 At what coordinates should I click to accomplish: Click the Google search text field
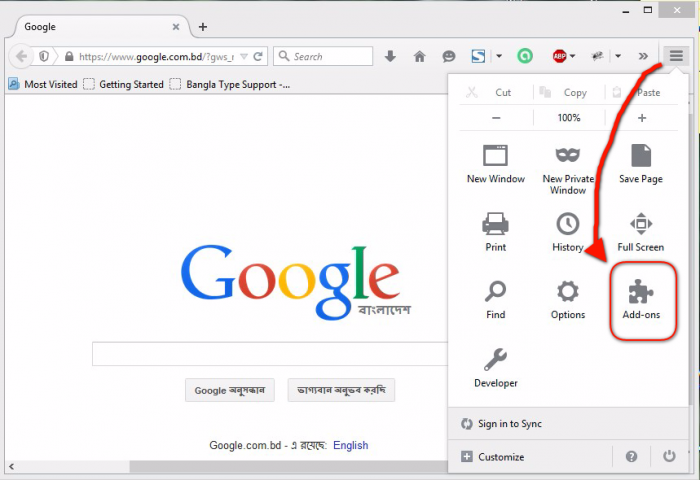click(x=270, y=354)
